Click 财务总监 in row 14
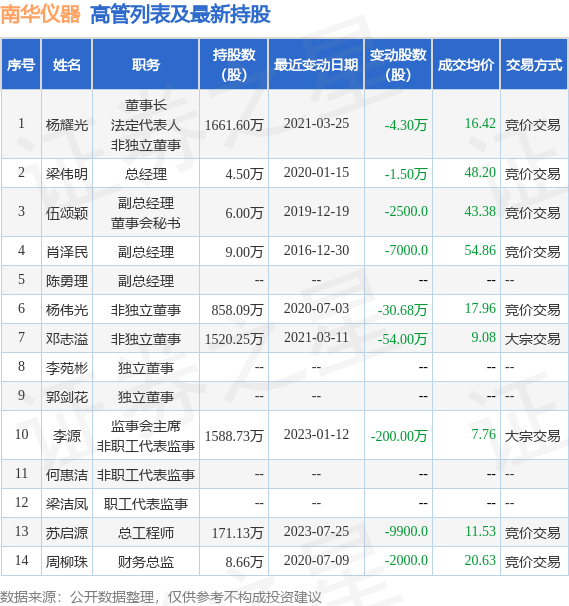 click(146, 562)
